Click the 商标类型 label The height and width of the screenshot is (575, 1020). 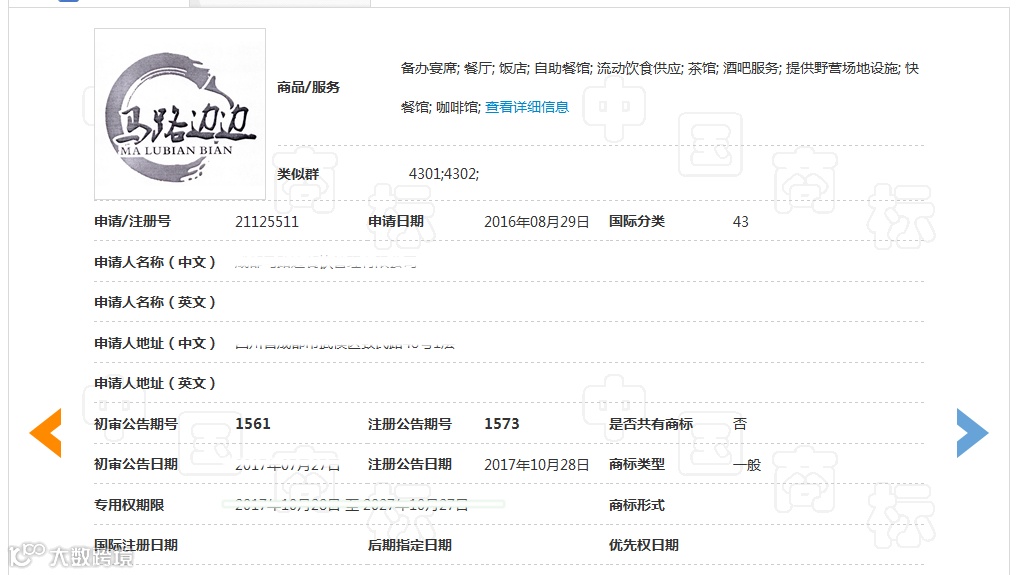[x=637, y=464]
